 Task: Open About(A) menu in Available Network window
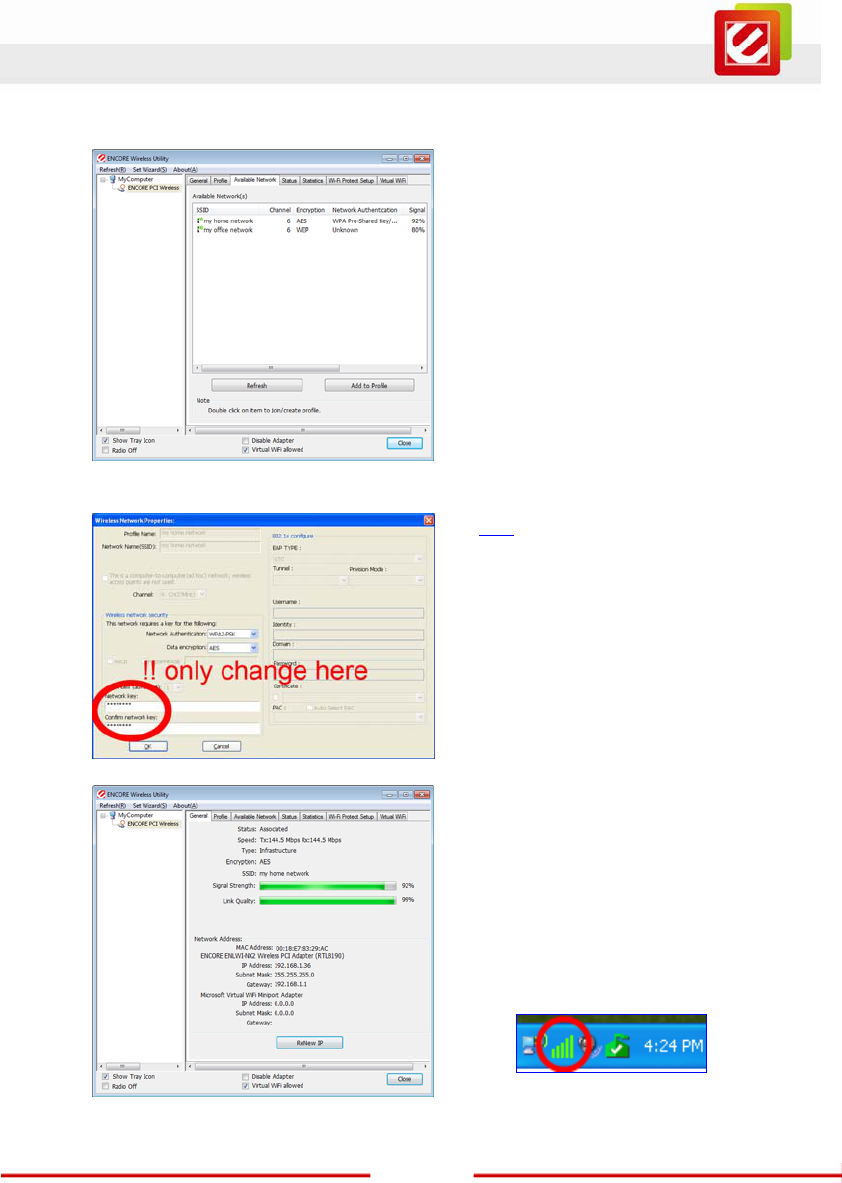pyautogui.click(x=186, y=171)
